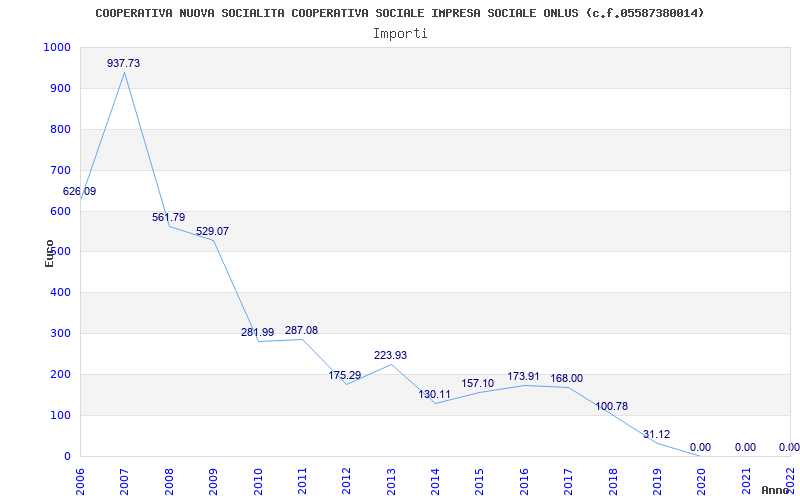Click the 100 y-axis tick label
This screenshot has width=800, height=500.
[61, 415]
